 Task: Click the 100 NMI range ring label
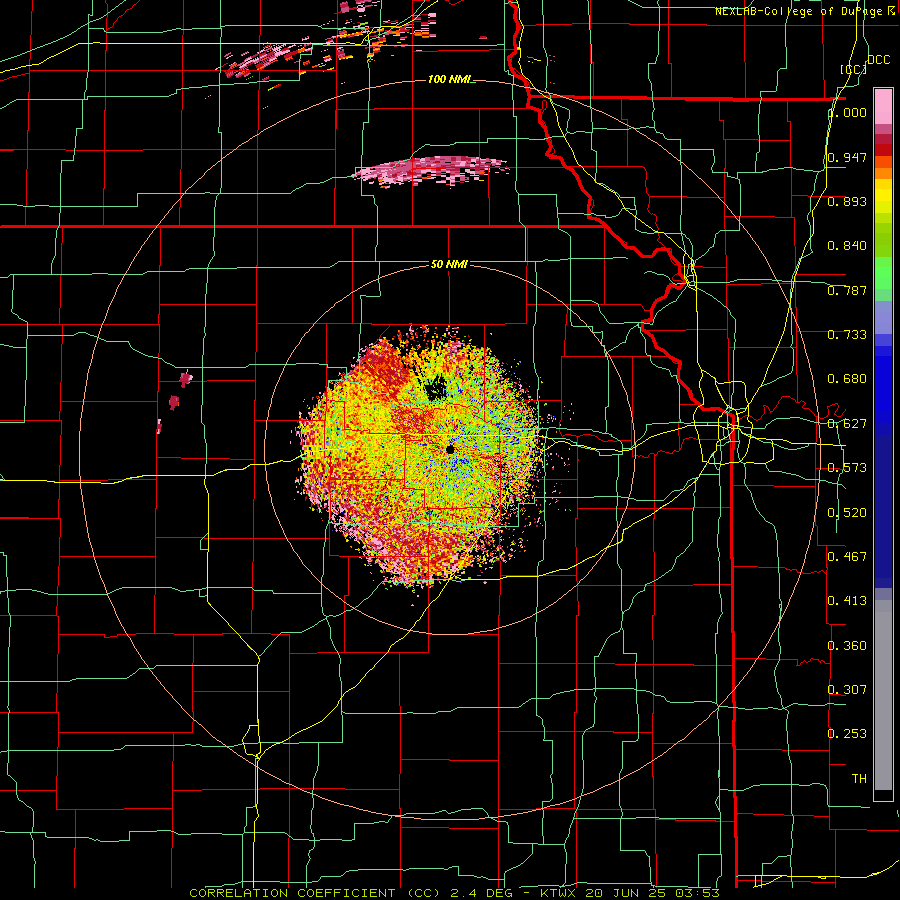448,79
